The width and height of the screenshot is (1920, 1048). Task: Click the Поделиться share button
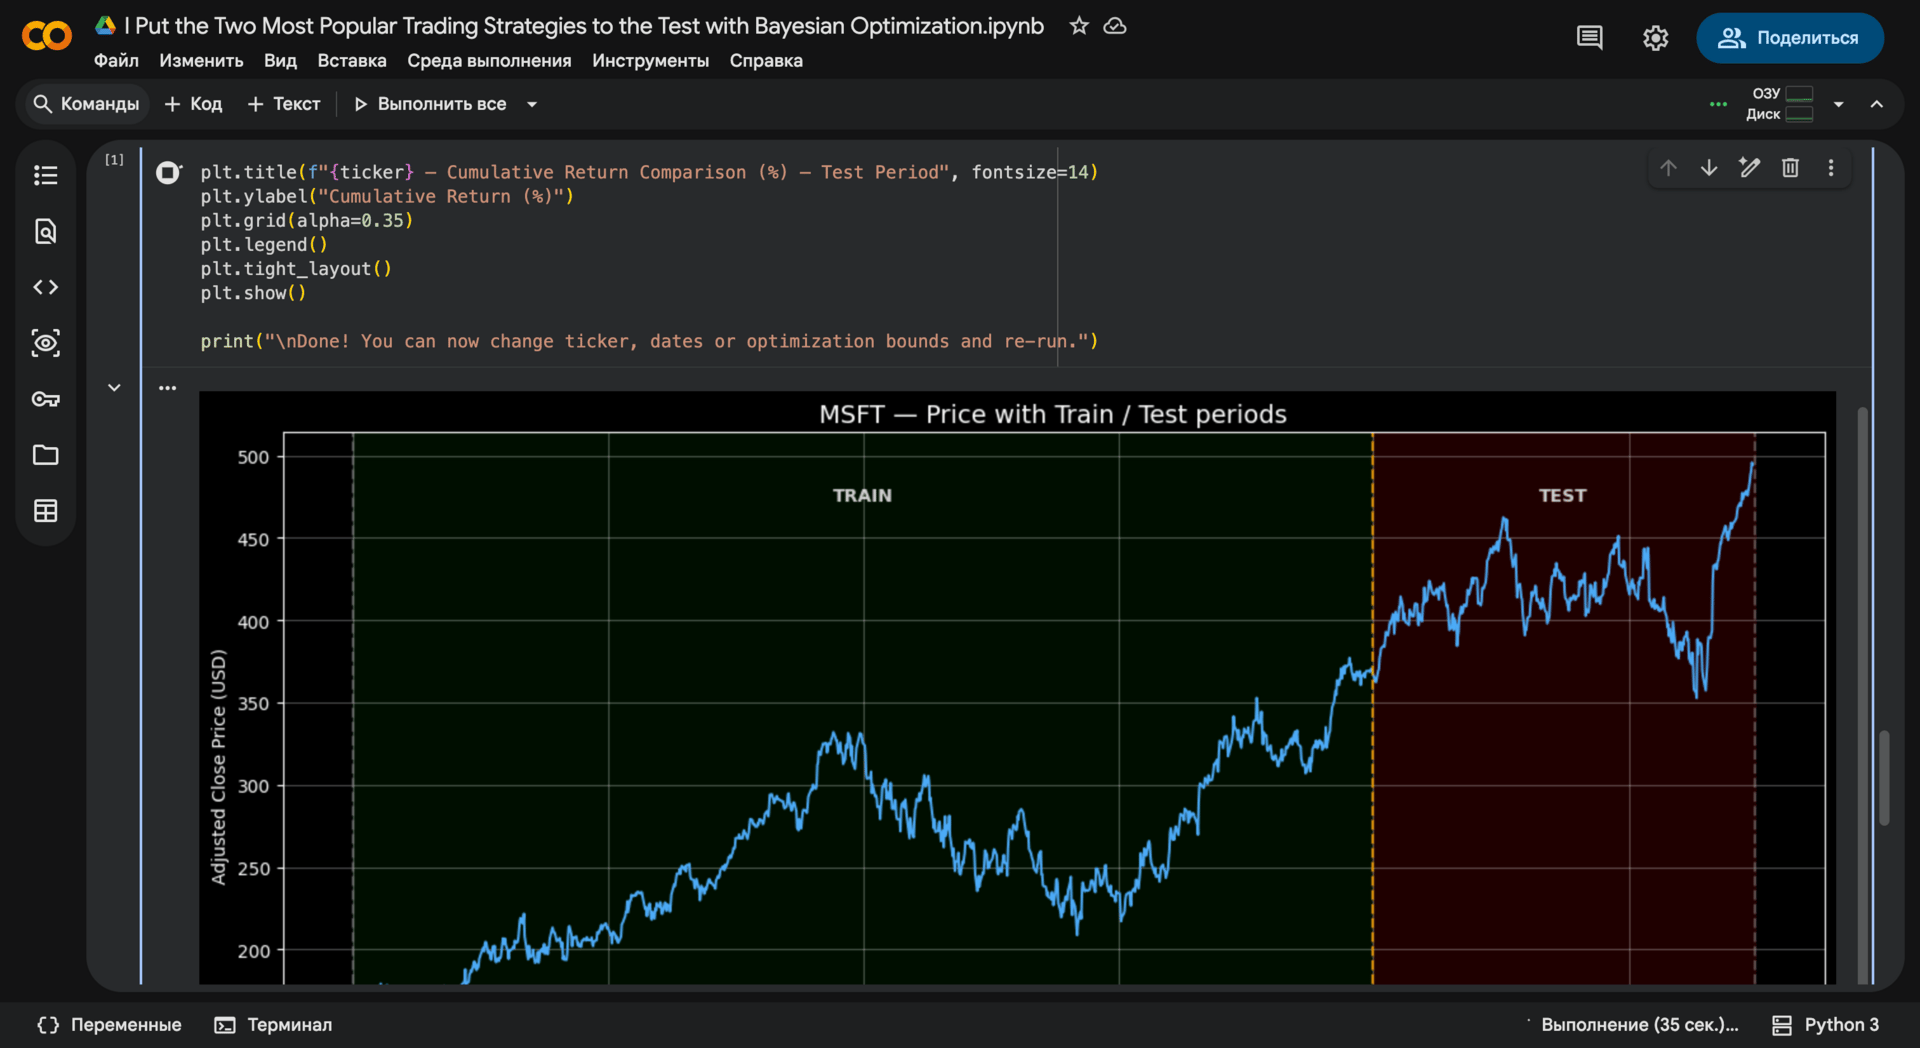pyautogui.click(x=1789, y=38)
